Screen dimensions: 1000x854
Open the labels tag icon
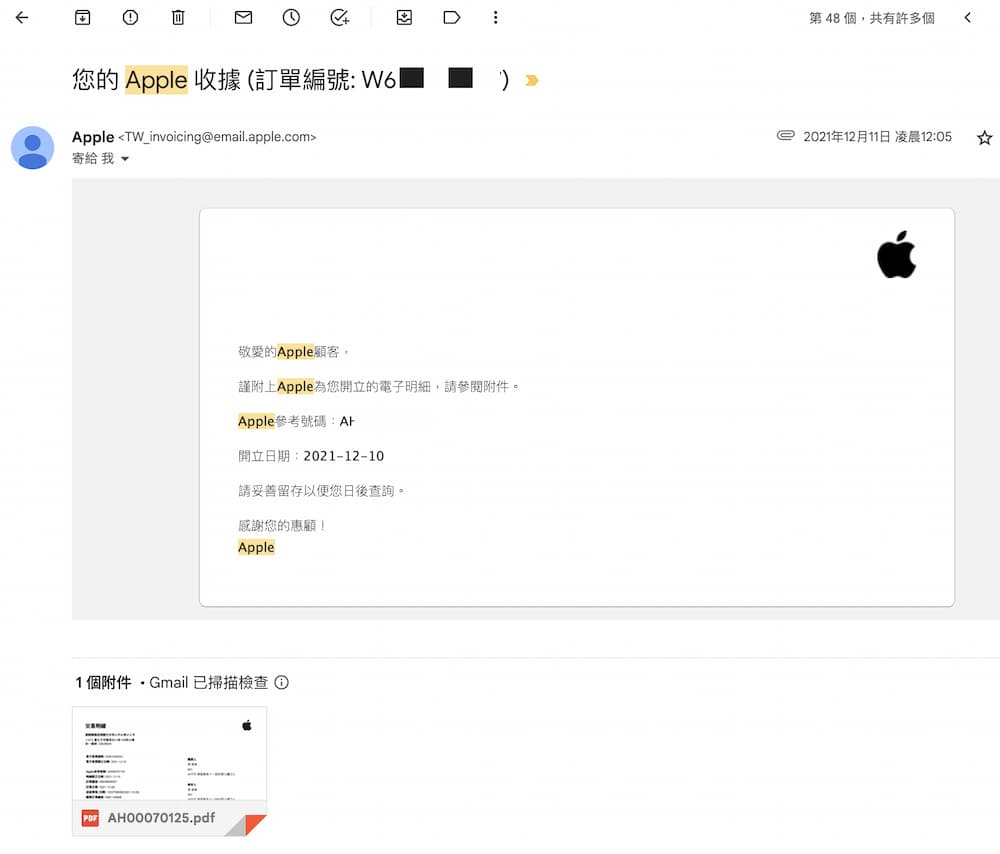point(452,18)
